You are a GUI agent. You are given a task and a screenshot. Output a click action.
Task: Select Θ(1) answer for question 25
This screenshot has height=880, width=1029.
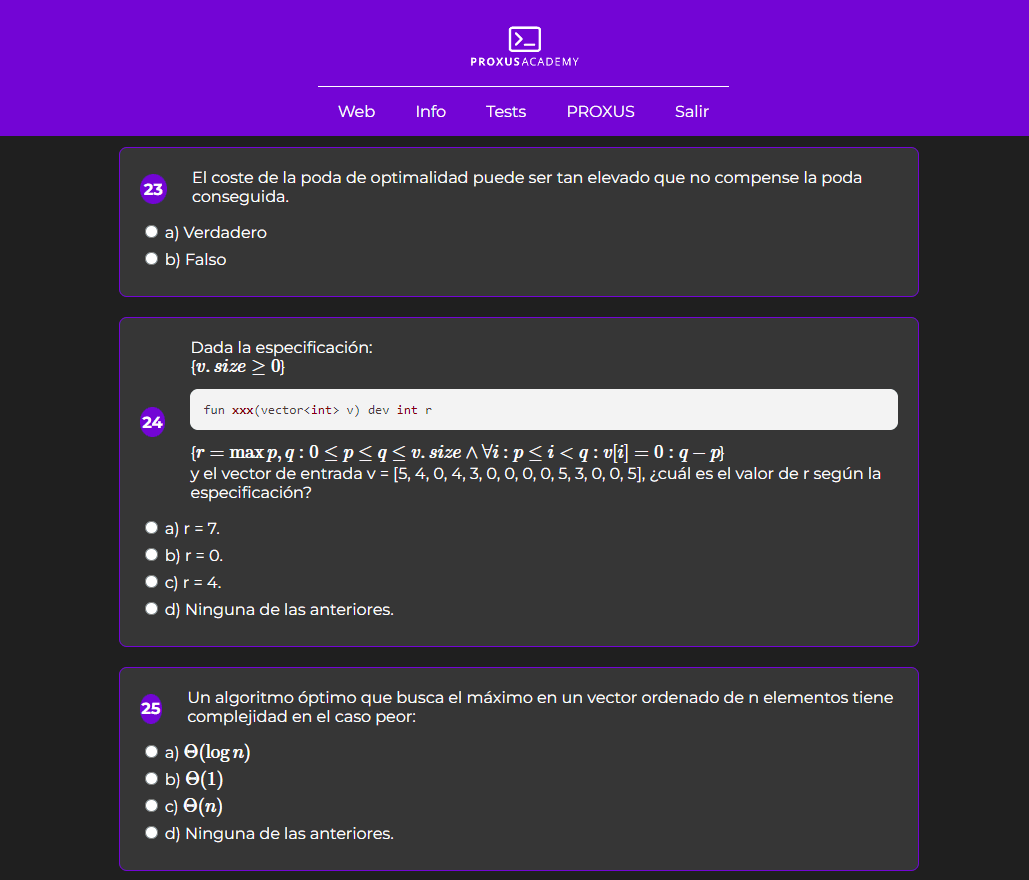pos(152,779)
